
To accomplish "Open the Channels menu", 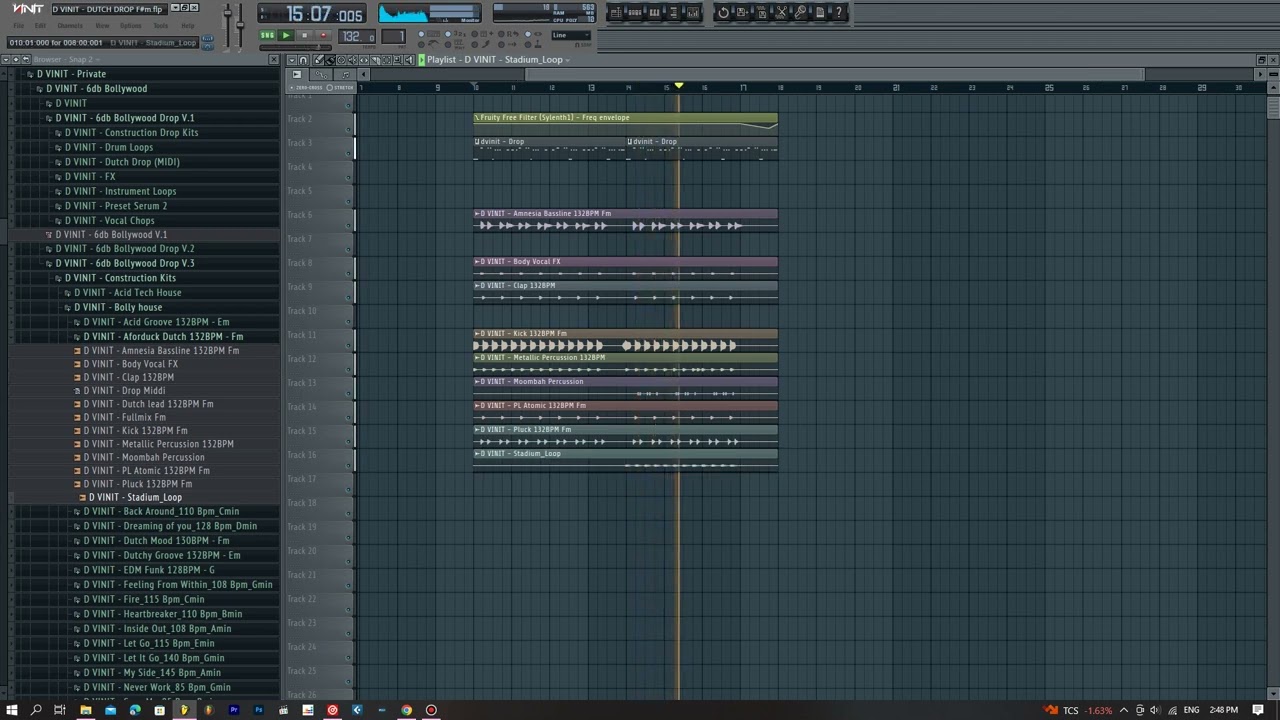I will point(70,25).
